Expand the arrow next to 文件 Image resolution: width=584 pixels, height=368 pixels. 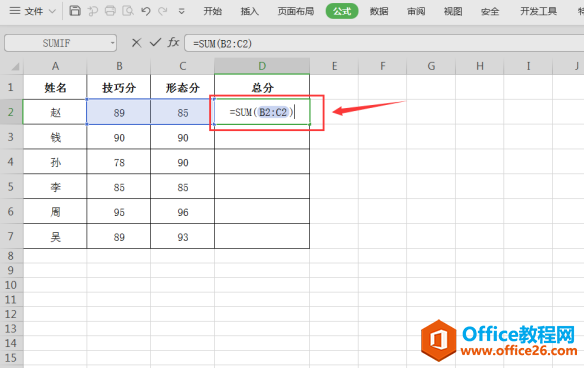pos(53,12)
